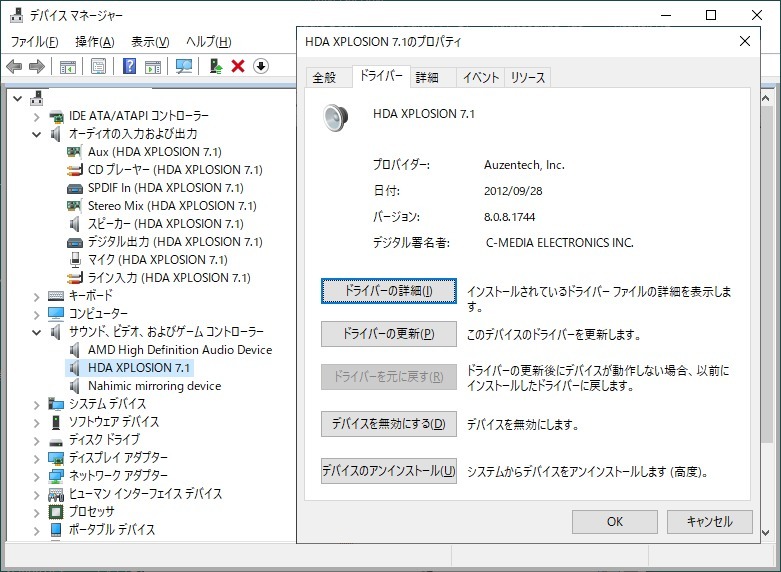Collapse オーディオの入力および出力 category
781x572 pixels.
pos(36,135)
